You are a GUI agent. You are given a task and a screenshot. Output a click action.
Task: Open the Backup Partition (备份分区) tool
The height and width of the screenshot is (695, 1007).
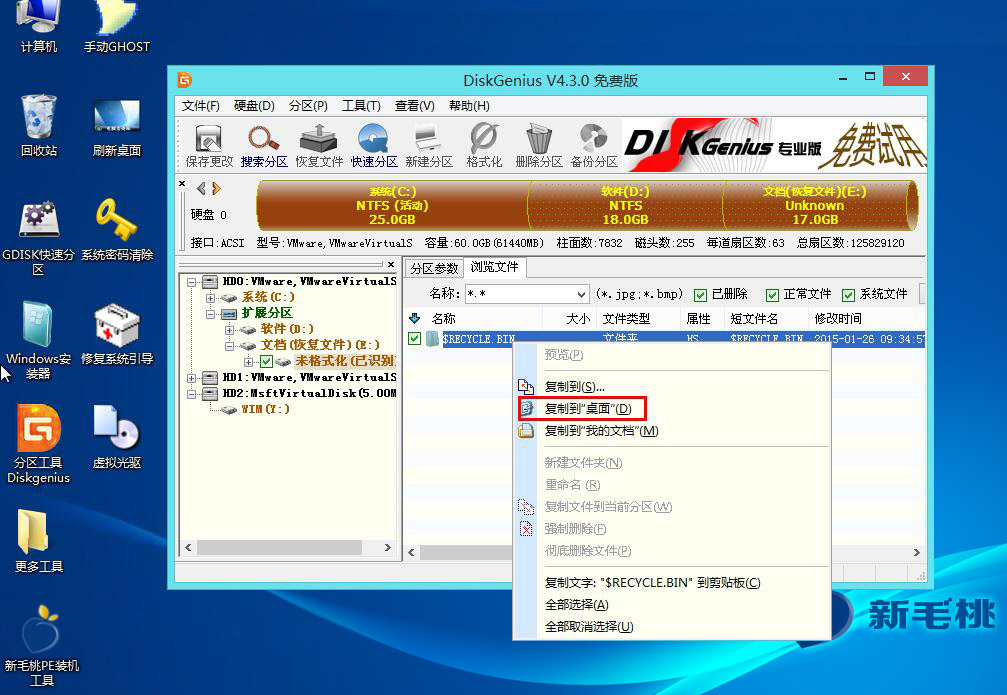(594, 146)
